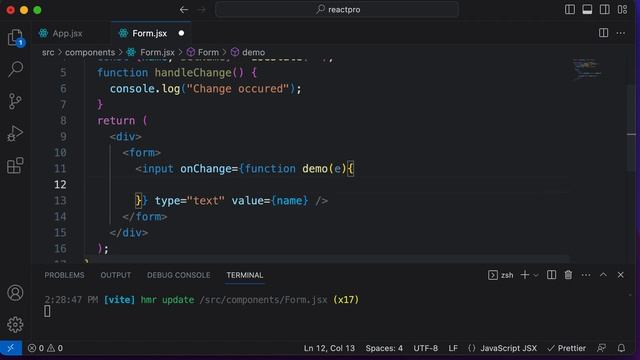Click the src breadcrumb segment
The width and height of the screenshot is (640, 360).
point(48,52)
